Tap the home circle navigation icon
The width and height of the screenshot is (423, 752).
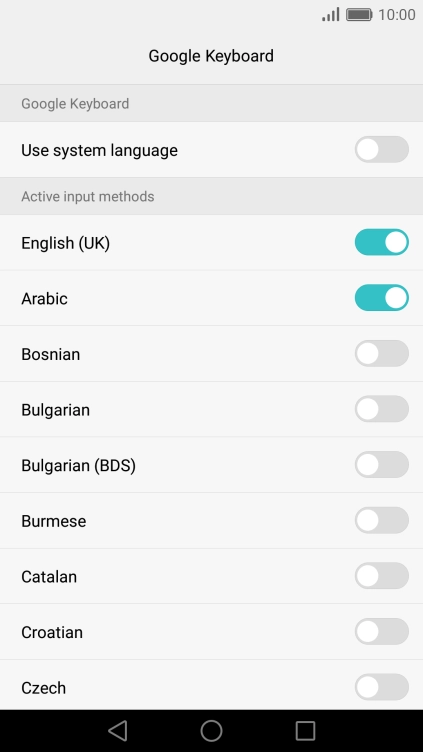(211, 730)
